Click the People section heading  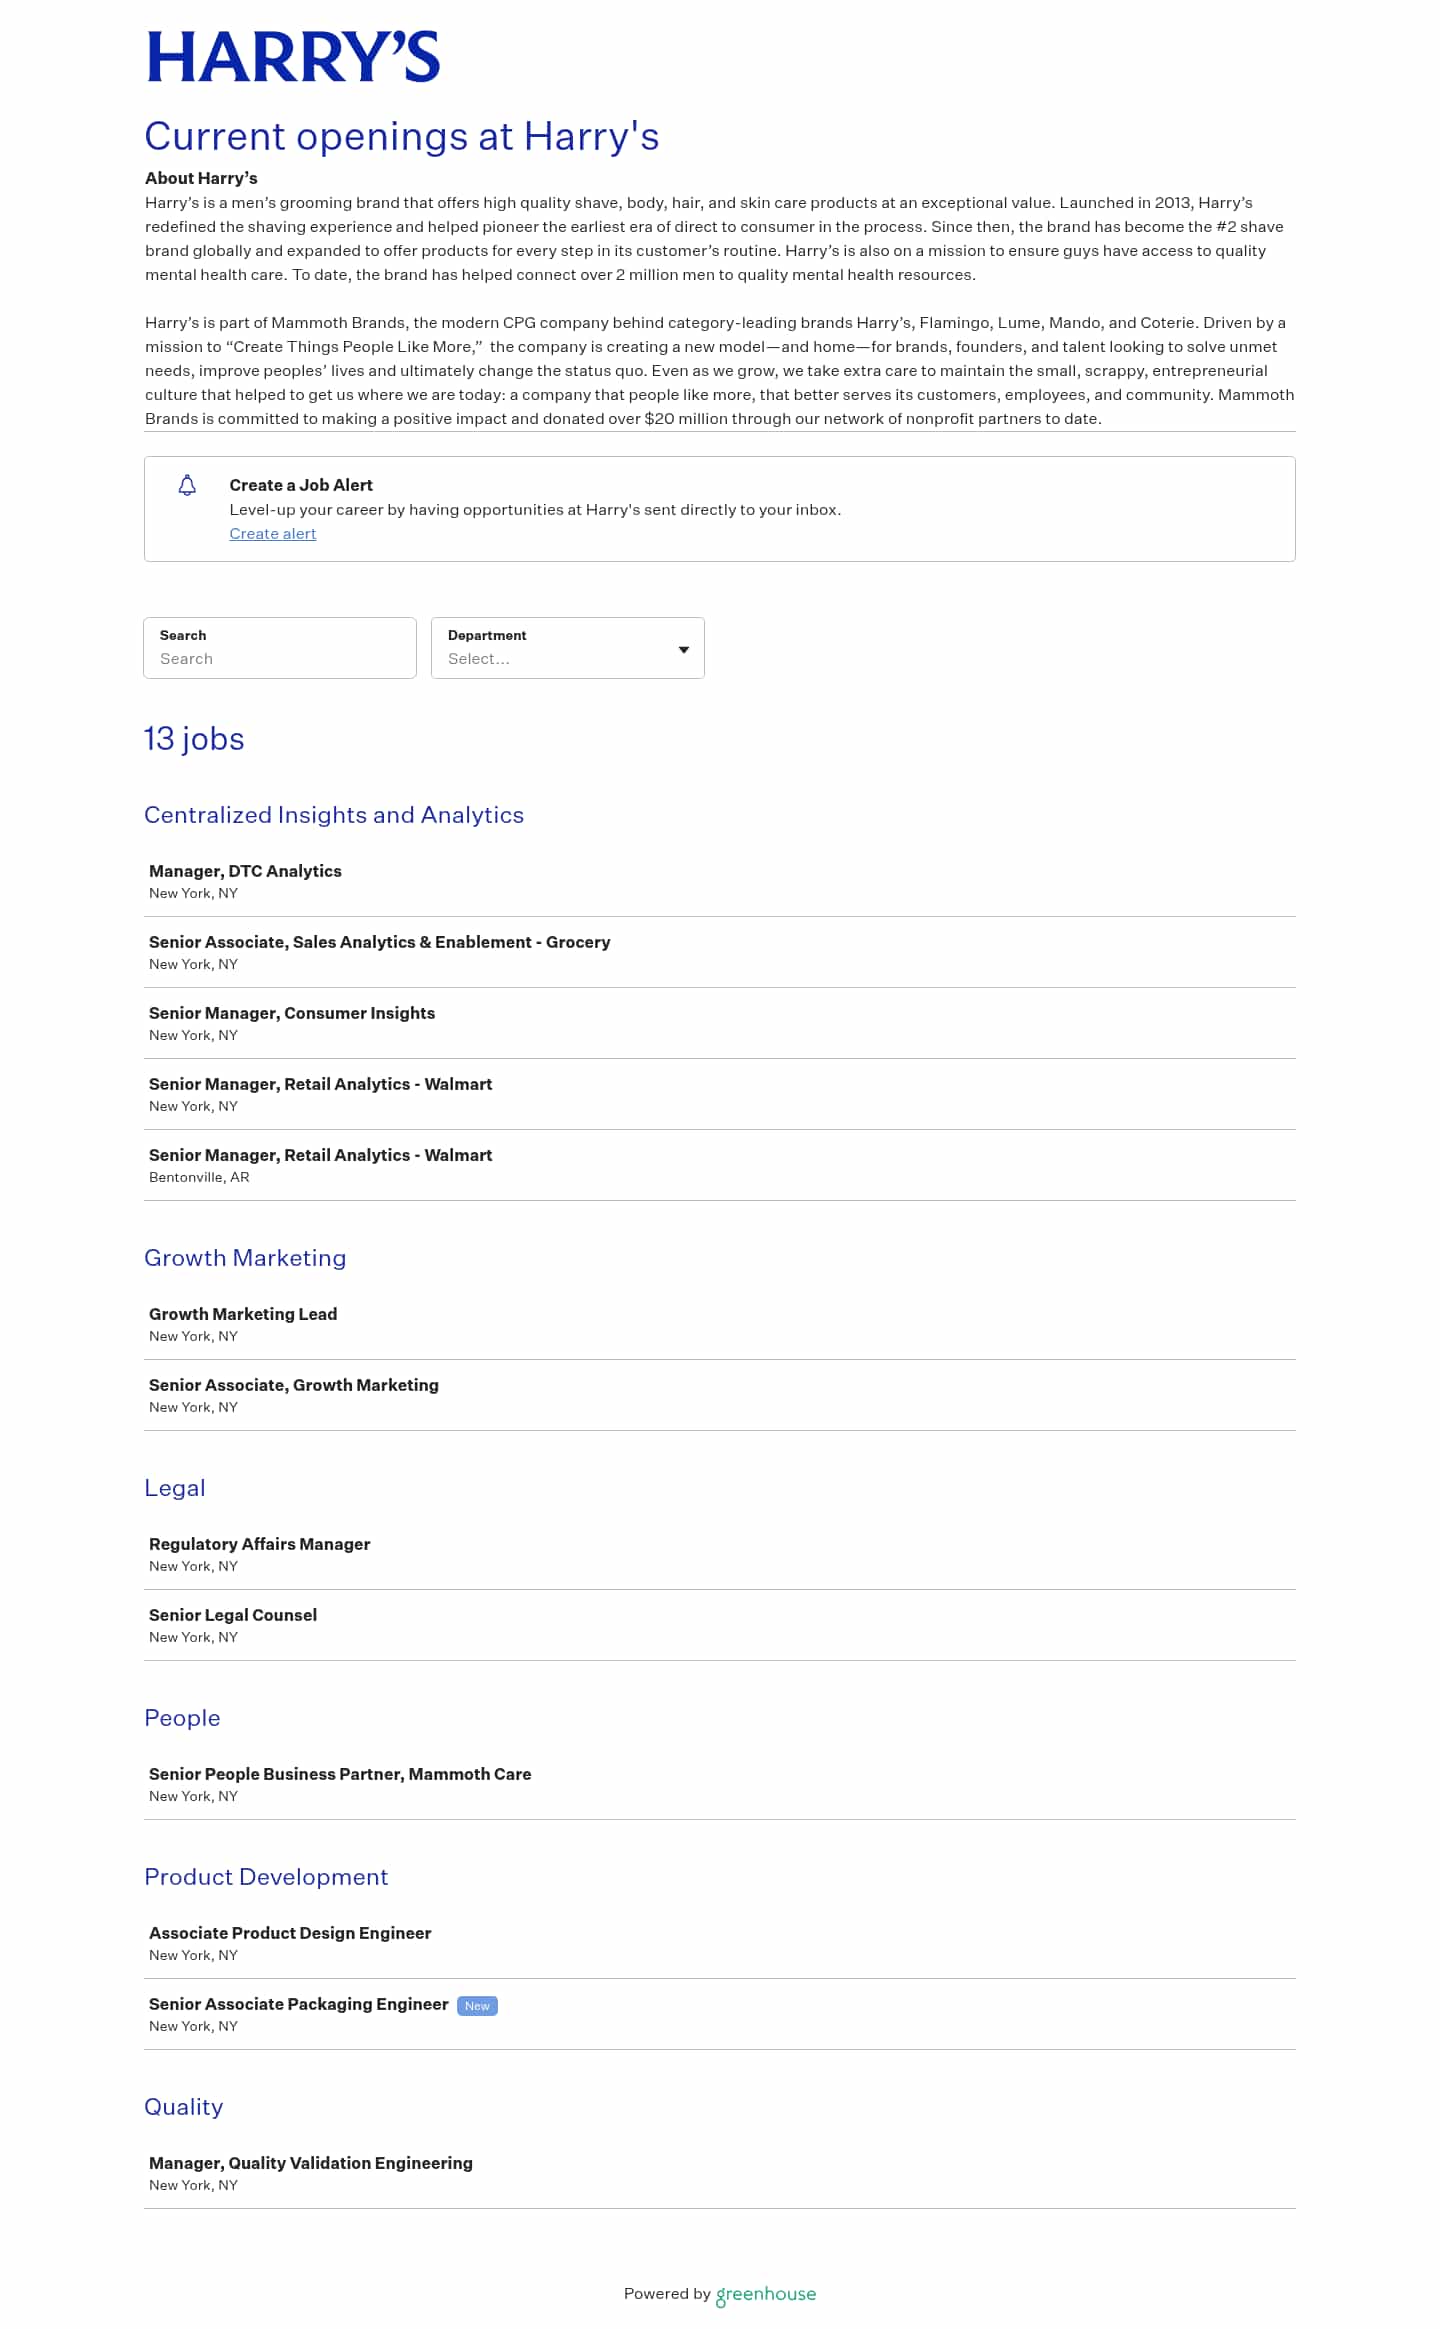182,1718
